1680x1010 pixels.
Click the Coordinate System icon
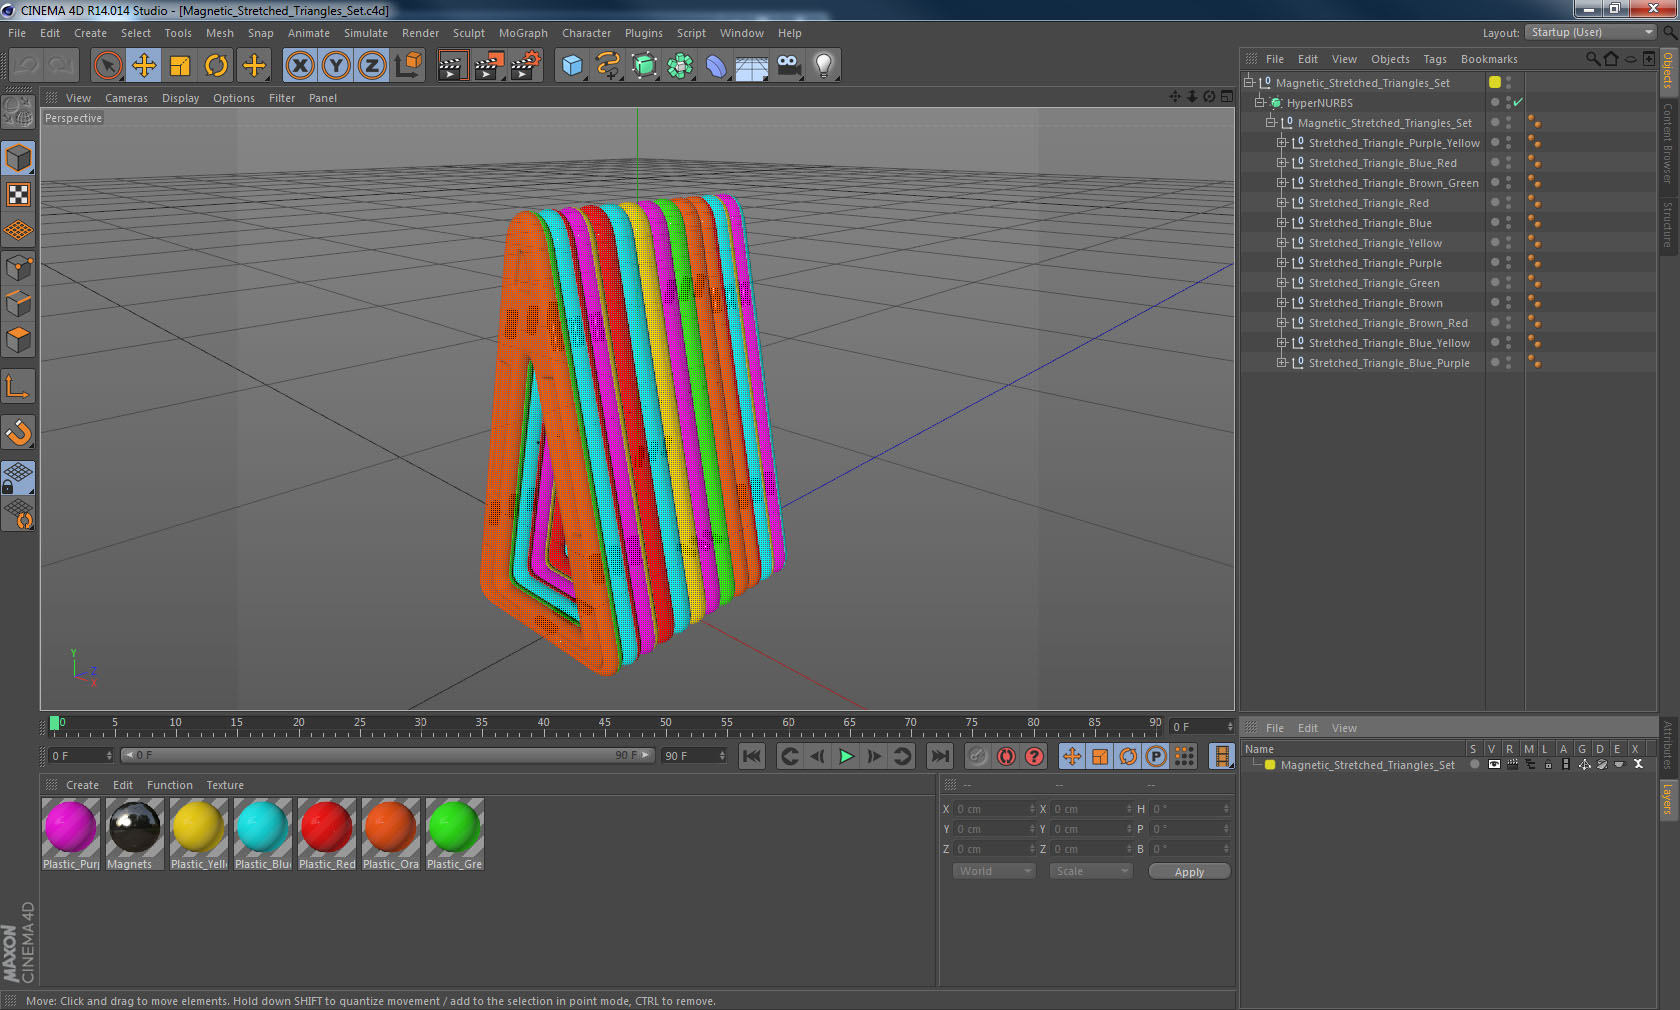[x=408, y=66]
